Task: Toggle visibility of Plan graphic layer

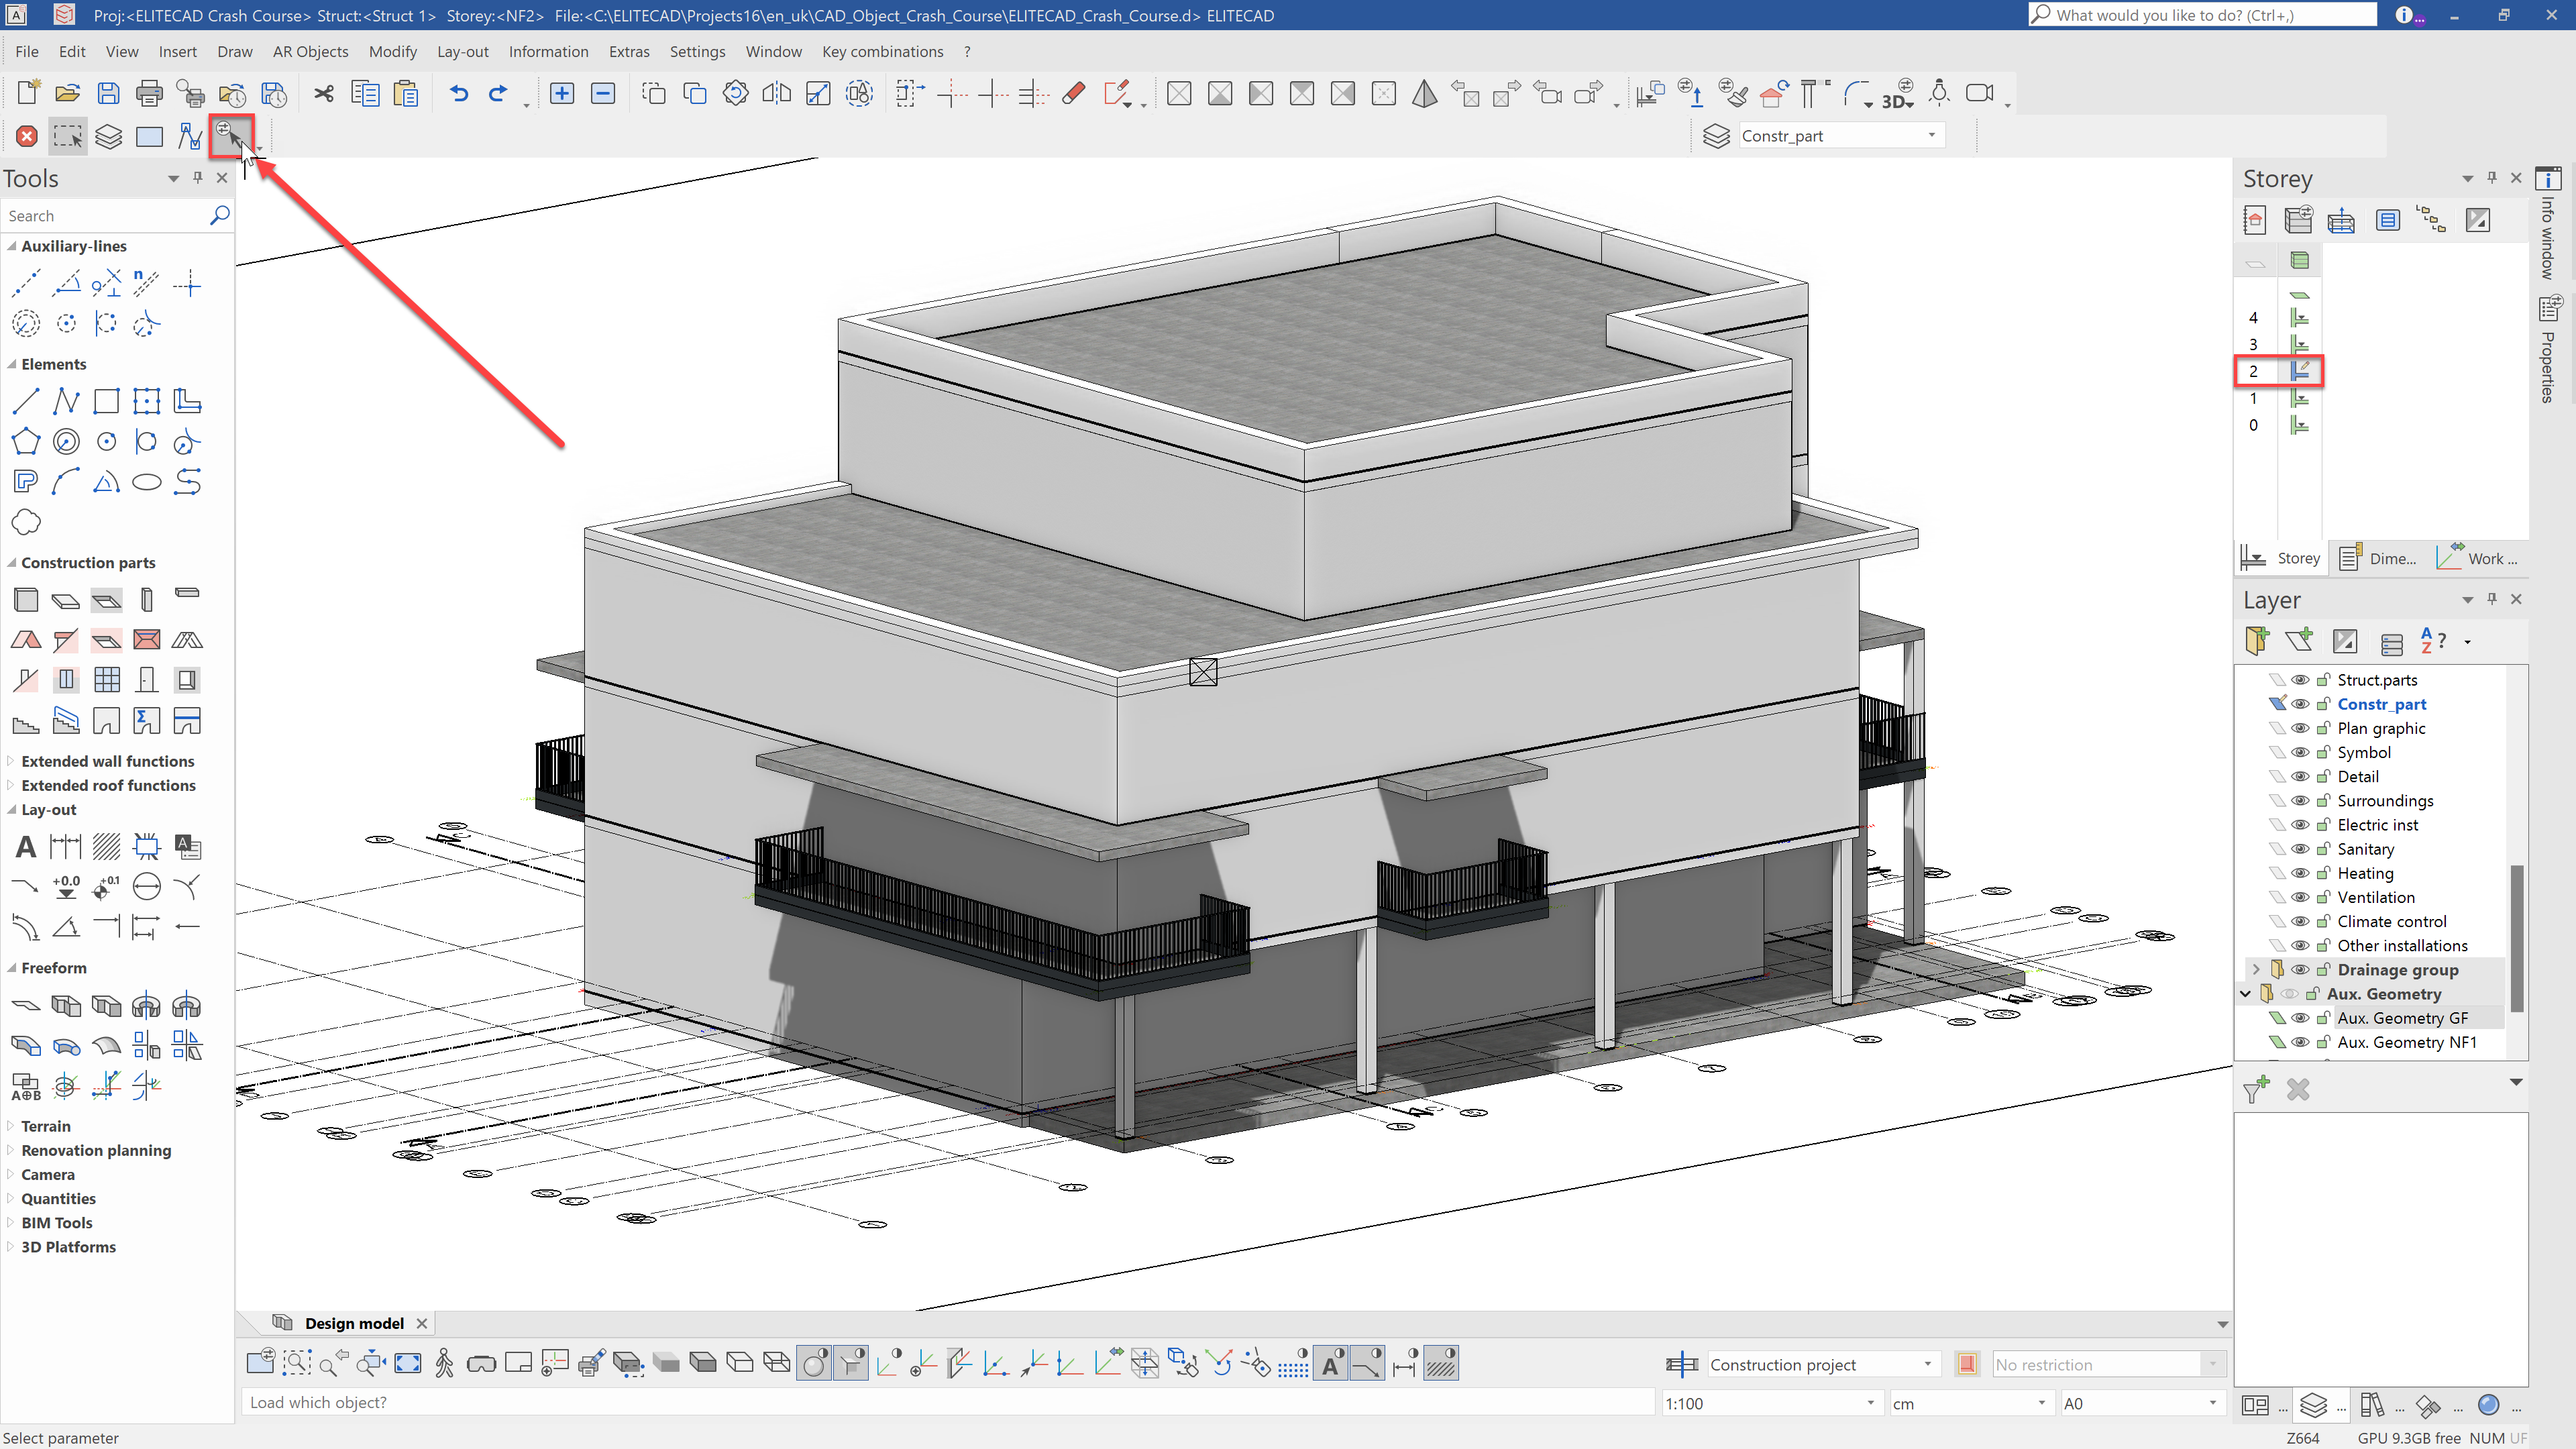Action: [x=2300, y=728]
